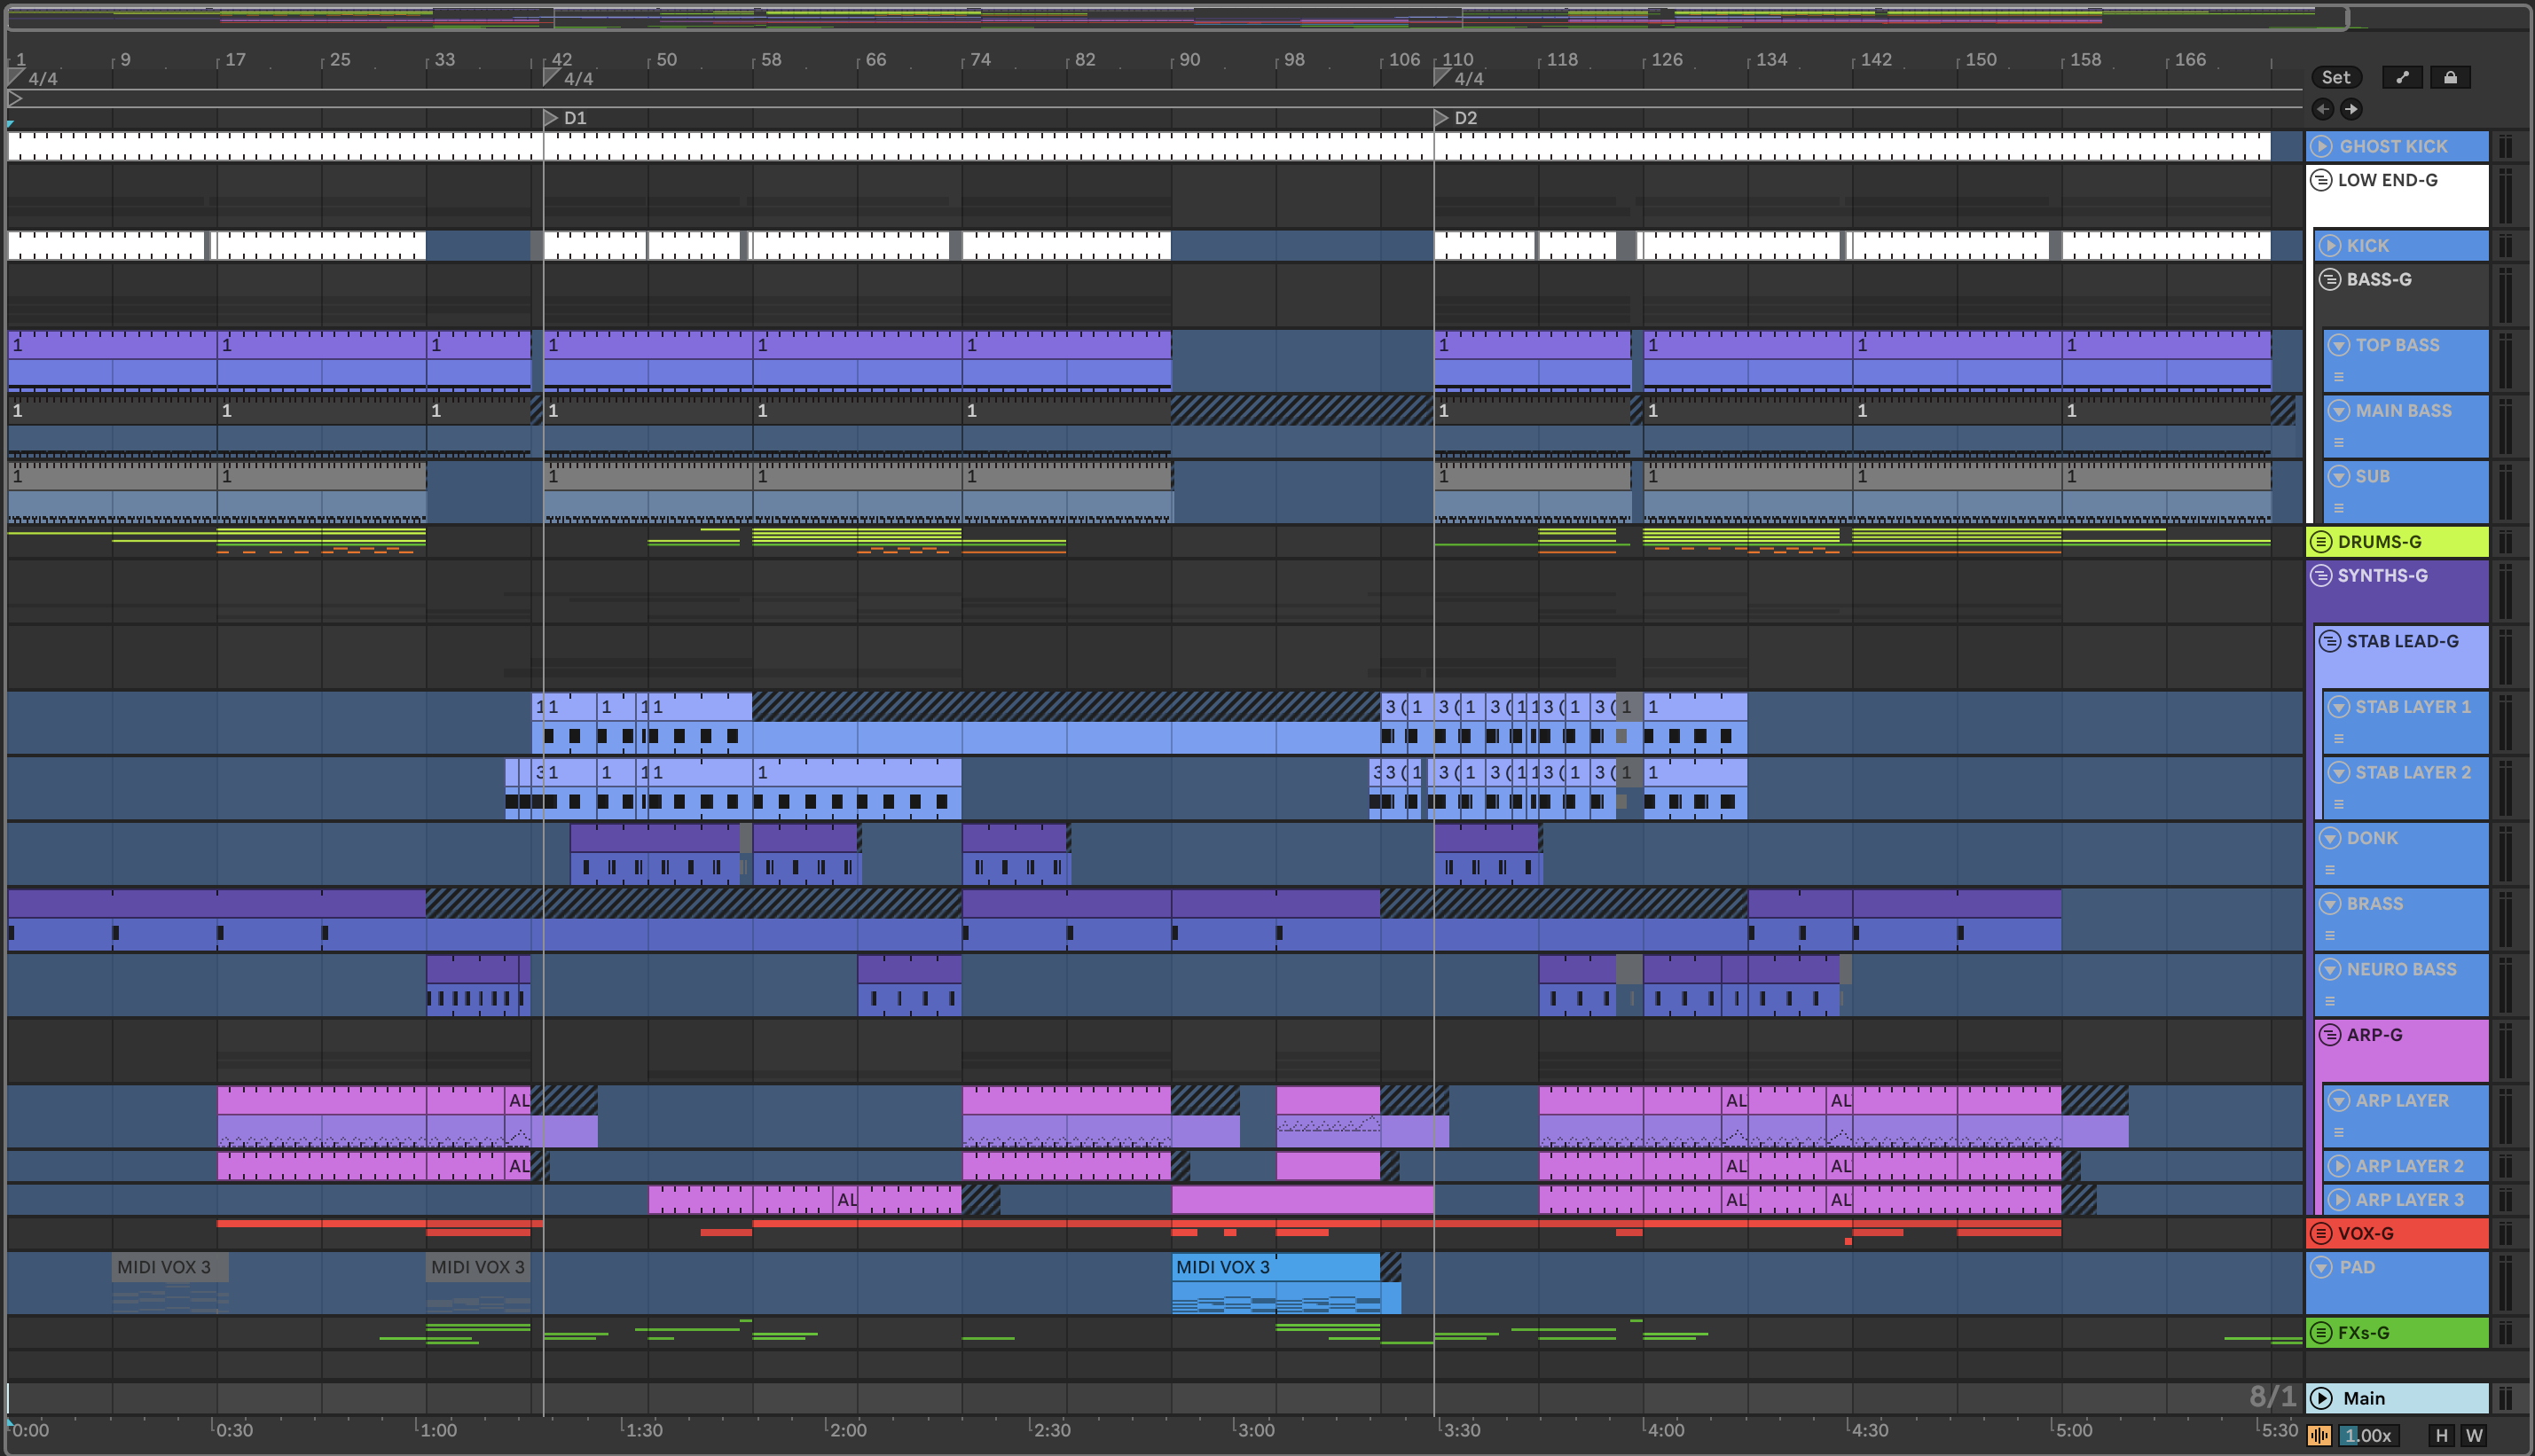Click the D2 locator marker
Screen dimensions: 2535x1456
(x=1442, y=118)
